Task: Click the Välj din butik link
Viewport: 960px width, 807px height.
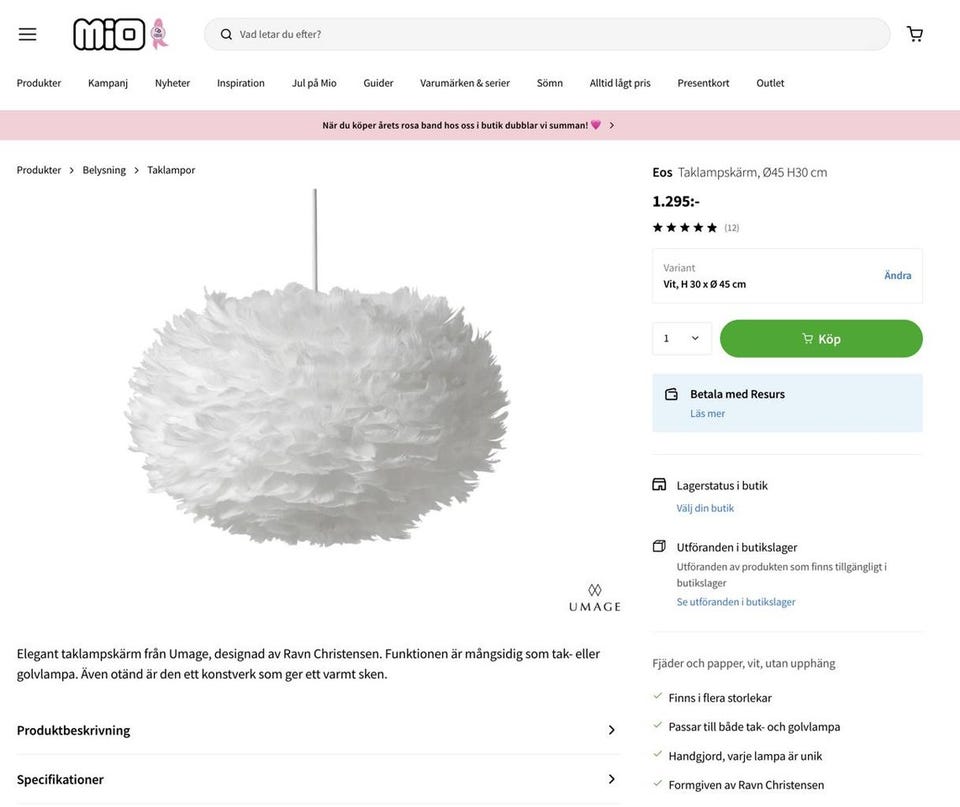Action: (703, 507)
